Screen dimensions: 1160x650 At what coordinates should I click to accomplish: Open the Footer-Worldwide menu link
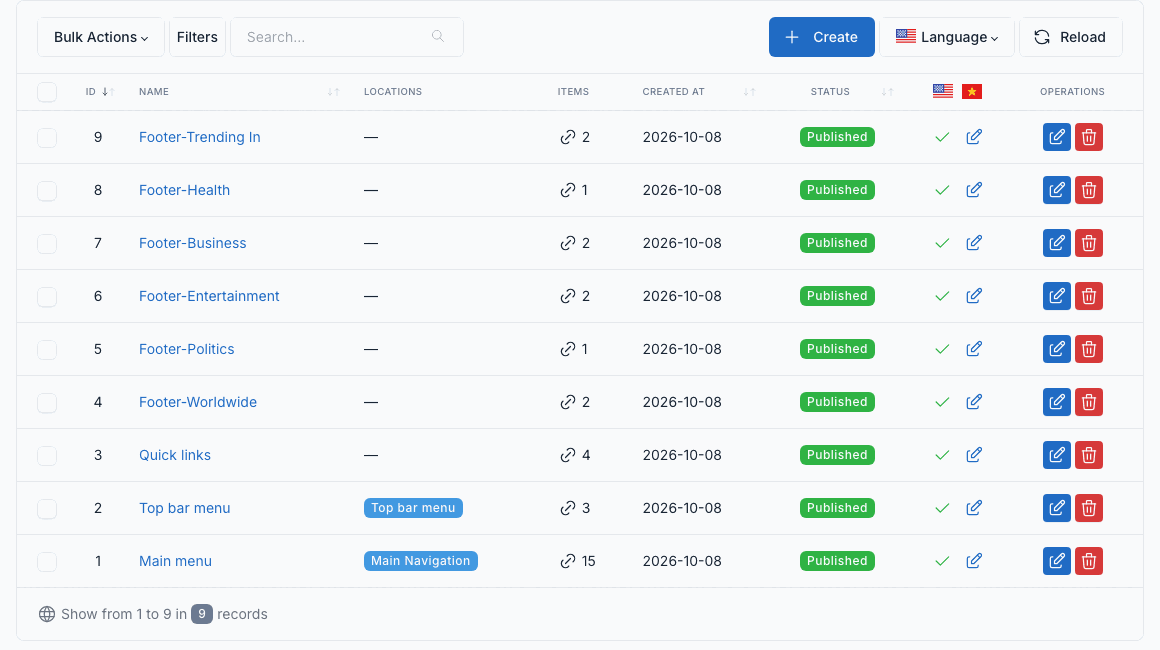pos(198,402)
